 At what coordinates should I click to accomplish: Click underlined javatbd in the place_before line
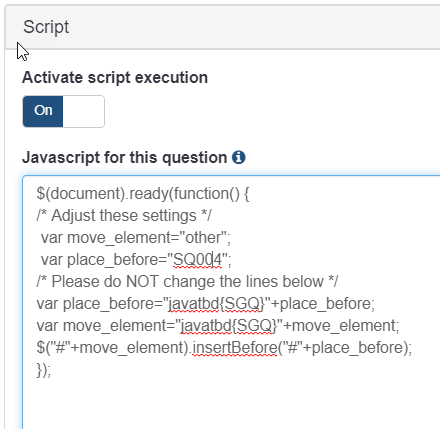point(194,304)
